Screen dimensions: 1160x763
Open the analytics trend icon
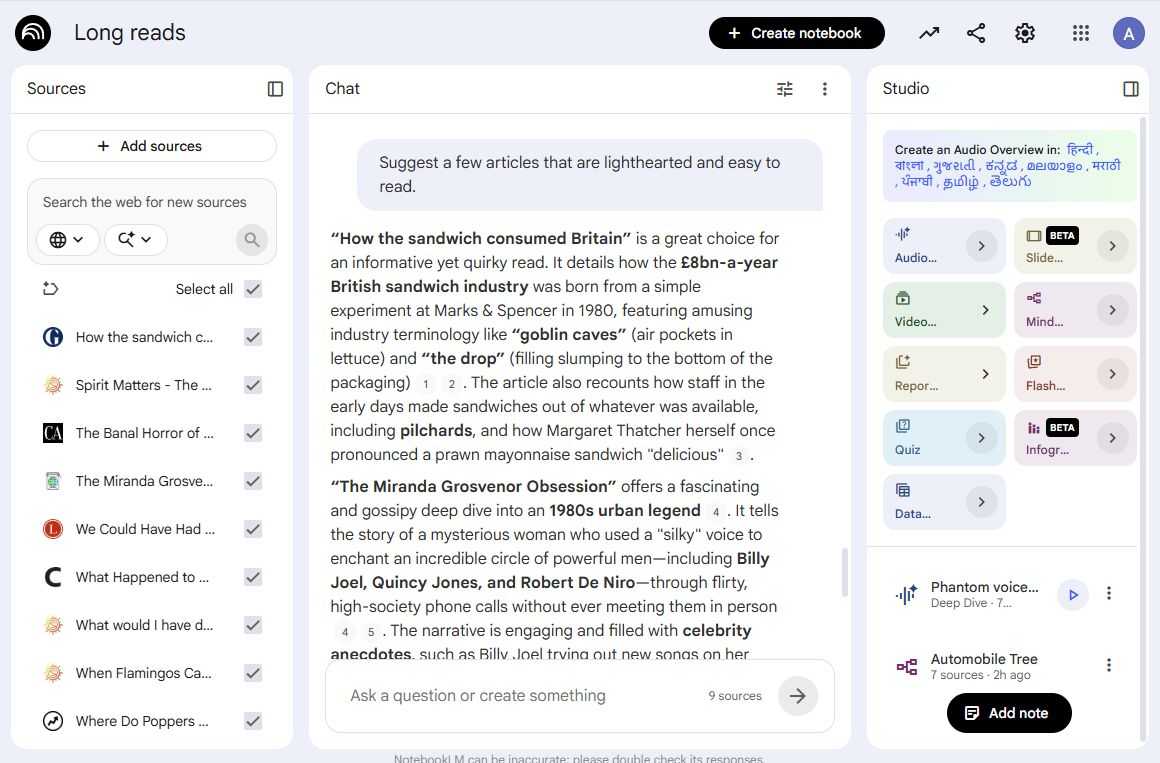(x=929, y=33)
